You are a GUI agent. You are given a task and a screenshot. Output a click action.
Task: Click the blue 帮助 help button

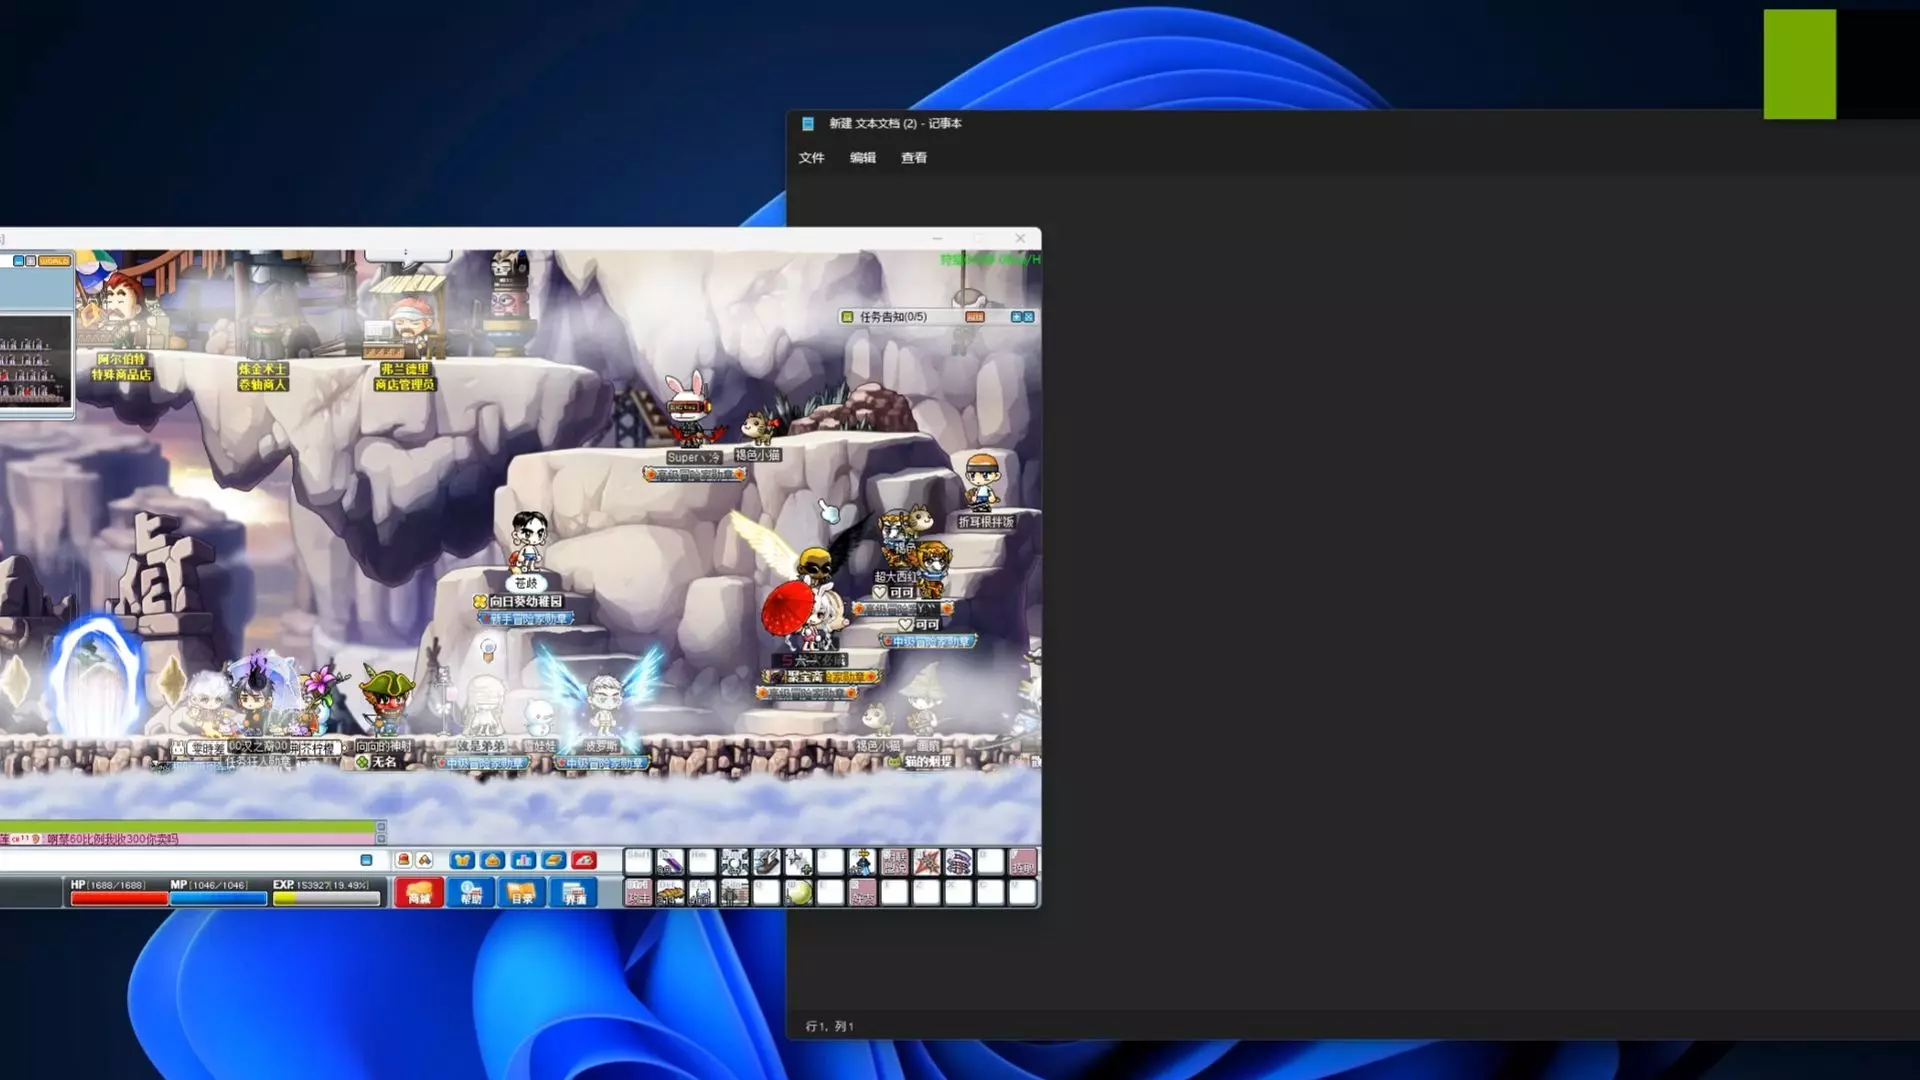click(x=471, y=892)
